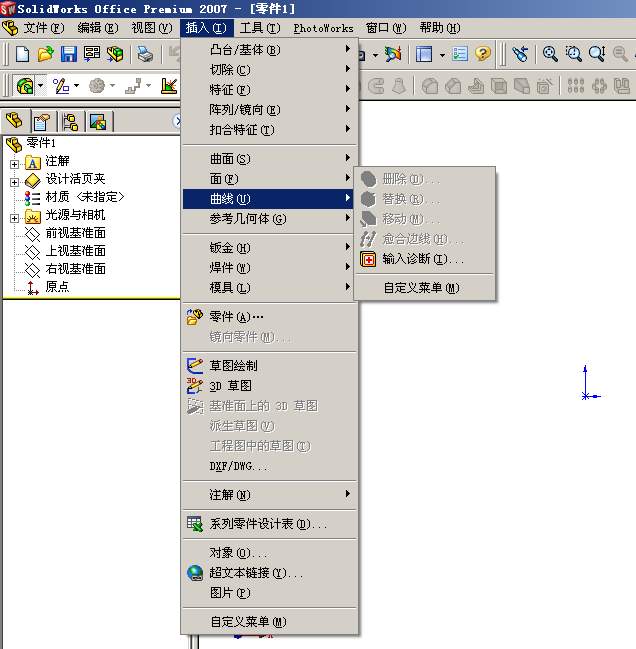Open the 参考几何体(G) submenu
The image size is (636, 649).
(x=269, y=219)
